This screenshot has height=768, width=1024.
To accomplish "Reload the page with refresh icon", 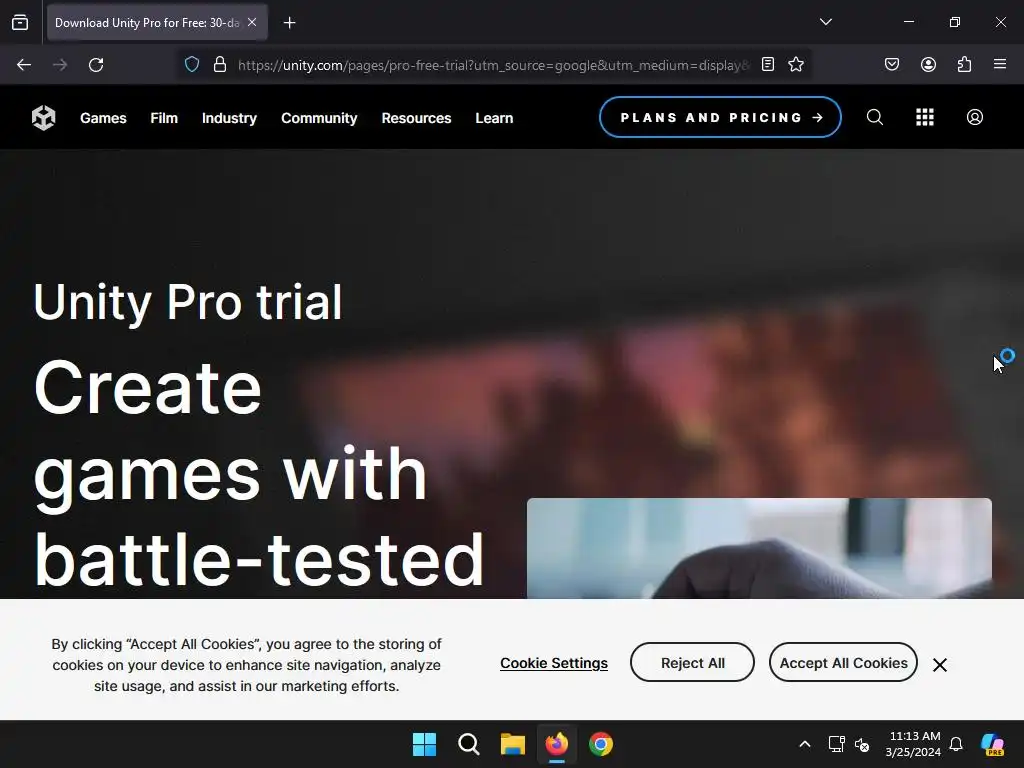I will point(96,65).
